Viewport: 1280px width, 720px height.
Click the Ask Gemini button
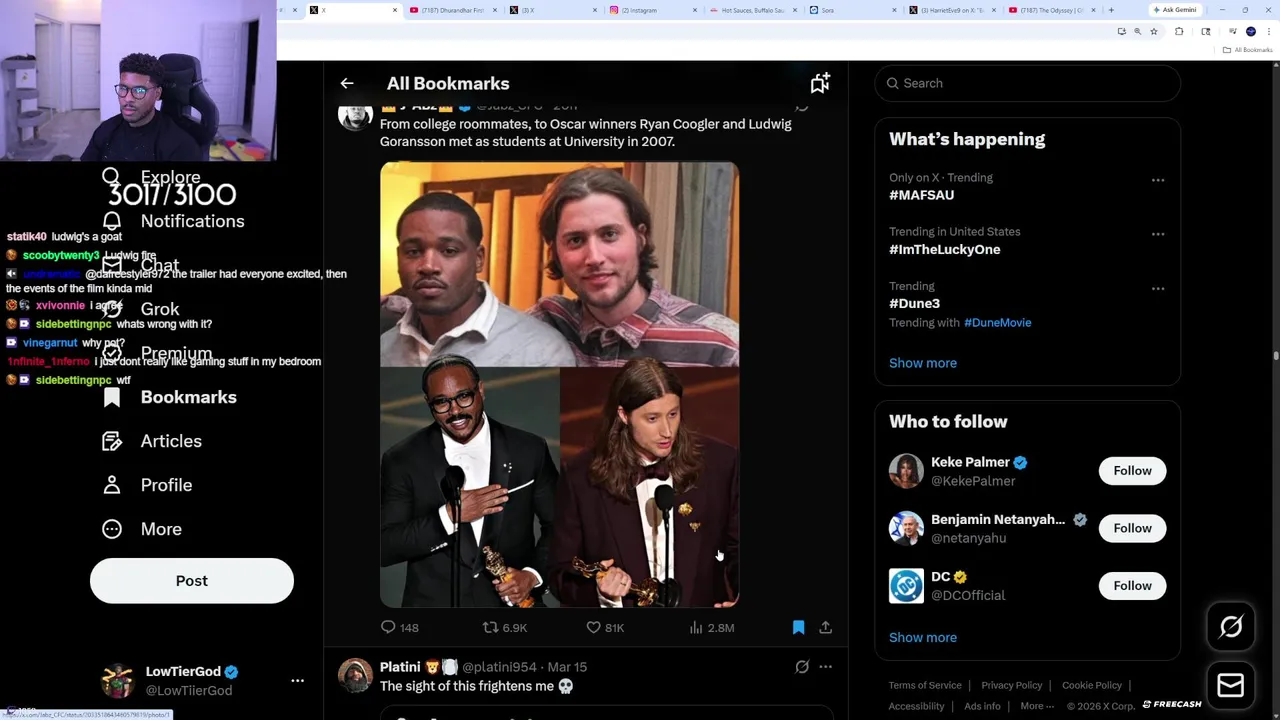pos(1175,10)
